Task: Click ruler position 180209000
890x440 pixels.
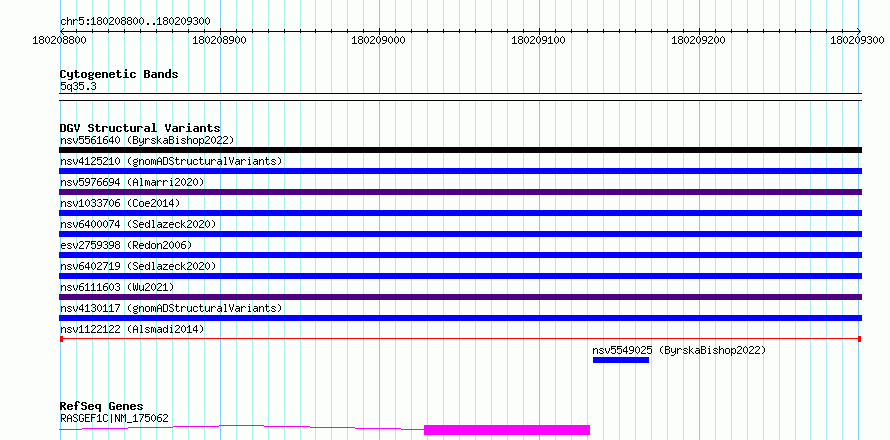Action: point(379,40)
